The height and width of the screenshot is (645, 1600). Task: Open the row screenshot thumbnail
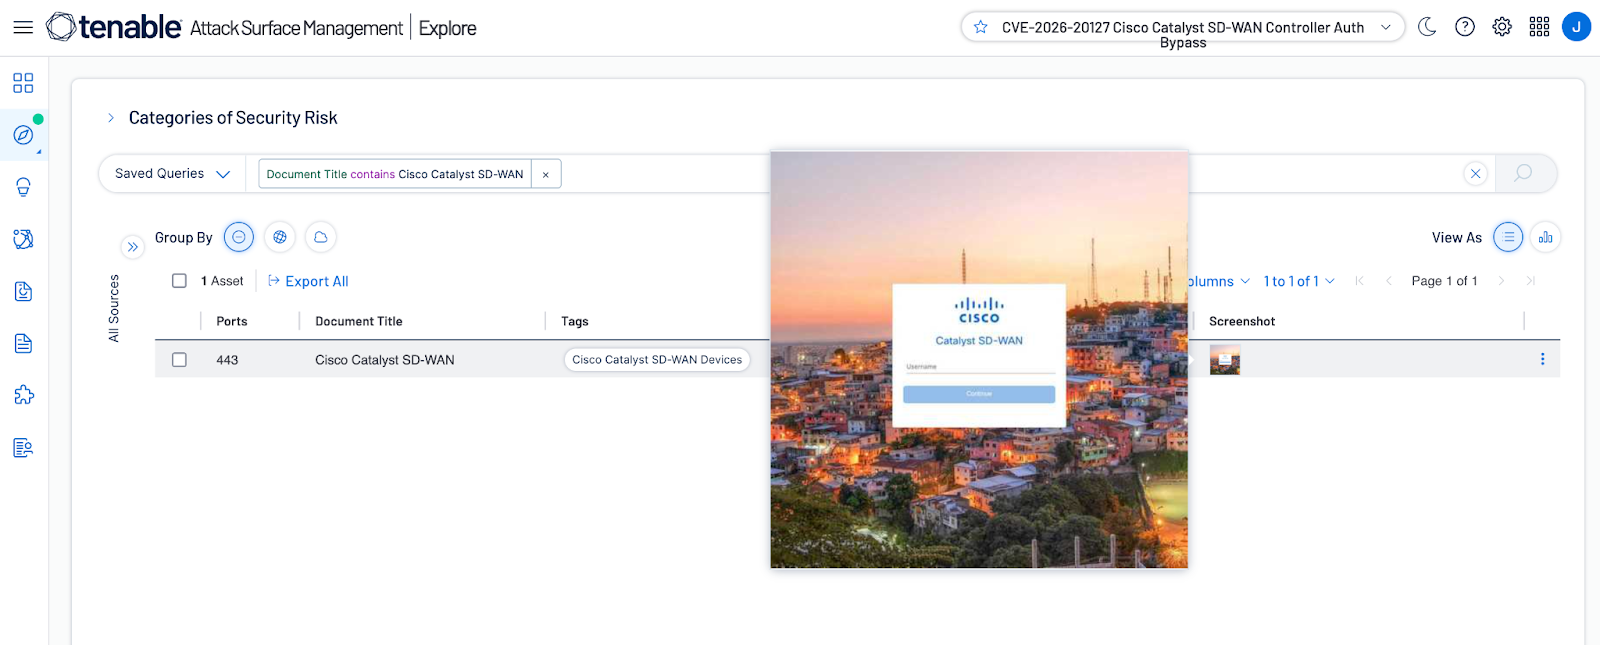(1225, 360)
